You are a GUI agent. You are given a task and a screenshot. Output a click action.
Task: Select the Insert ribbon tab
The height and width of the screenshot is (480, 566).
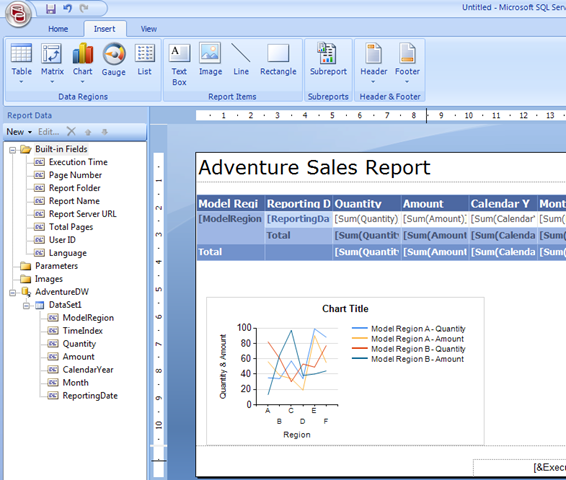click(105, 29)
